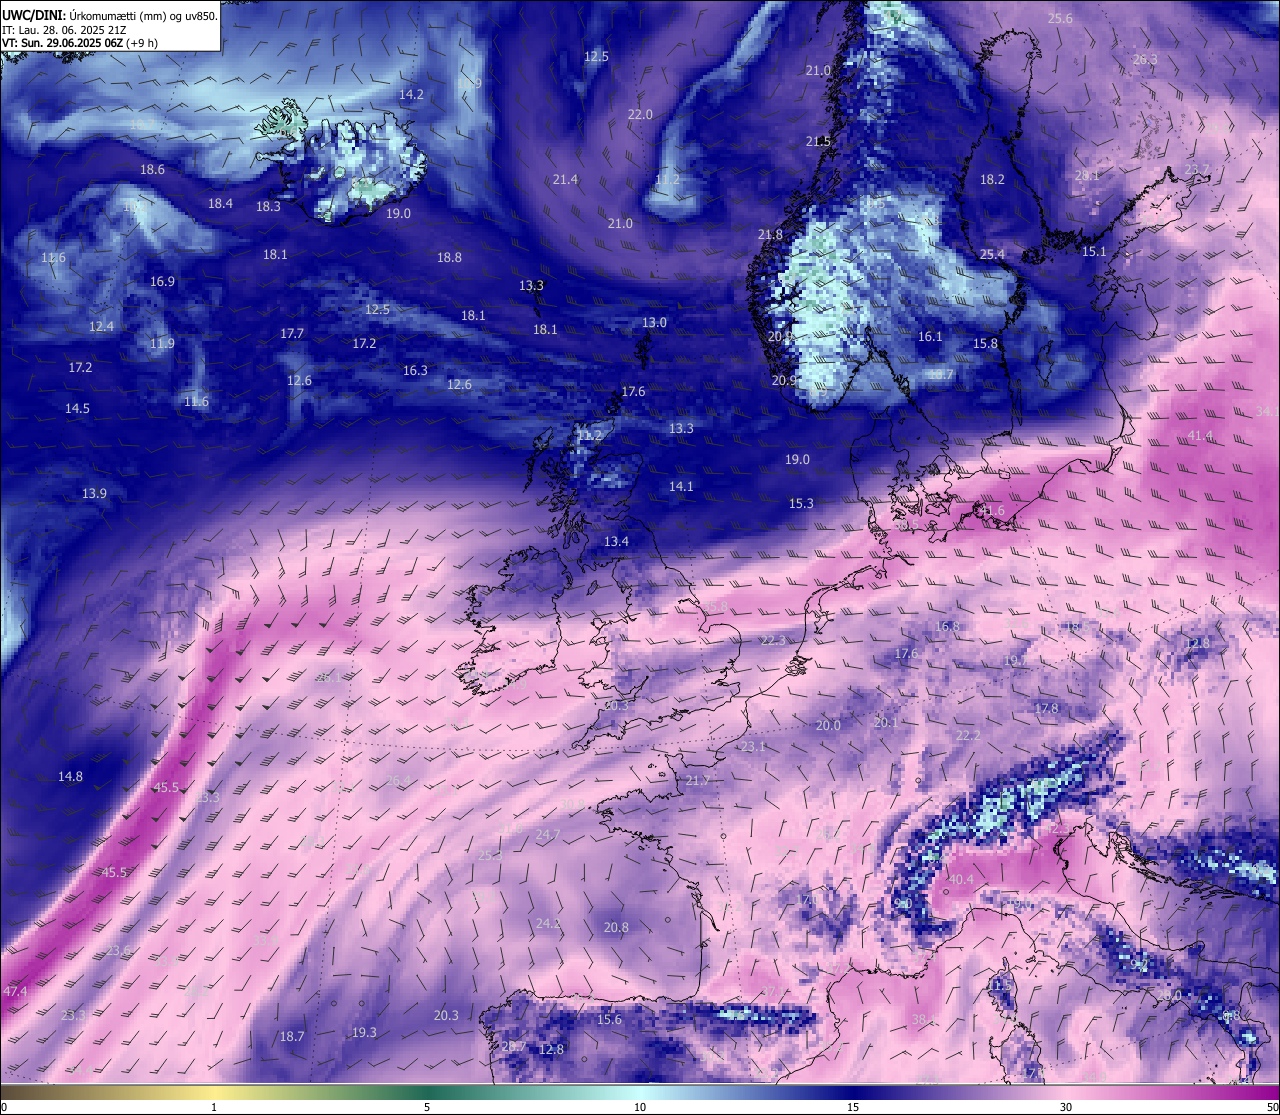
Task: Click the 15.1 value label
Action: click(x=1095, y=252)
